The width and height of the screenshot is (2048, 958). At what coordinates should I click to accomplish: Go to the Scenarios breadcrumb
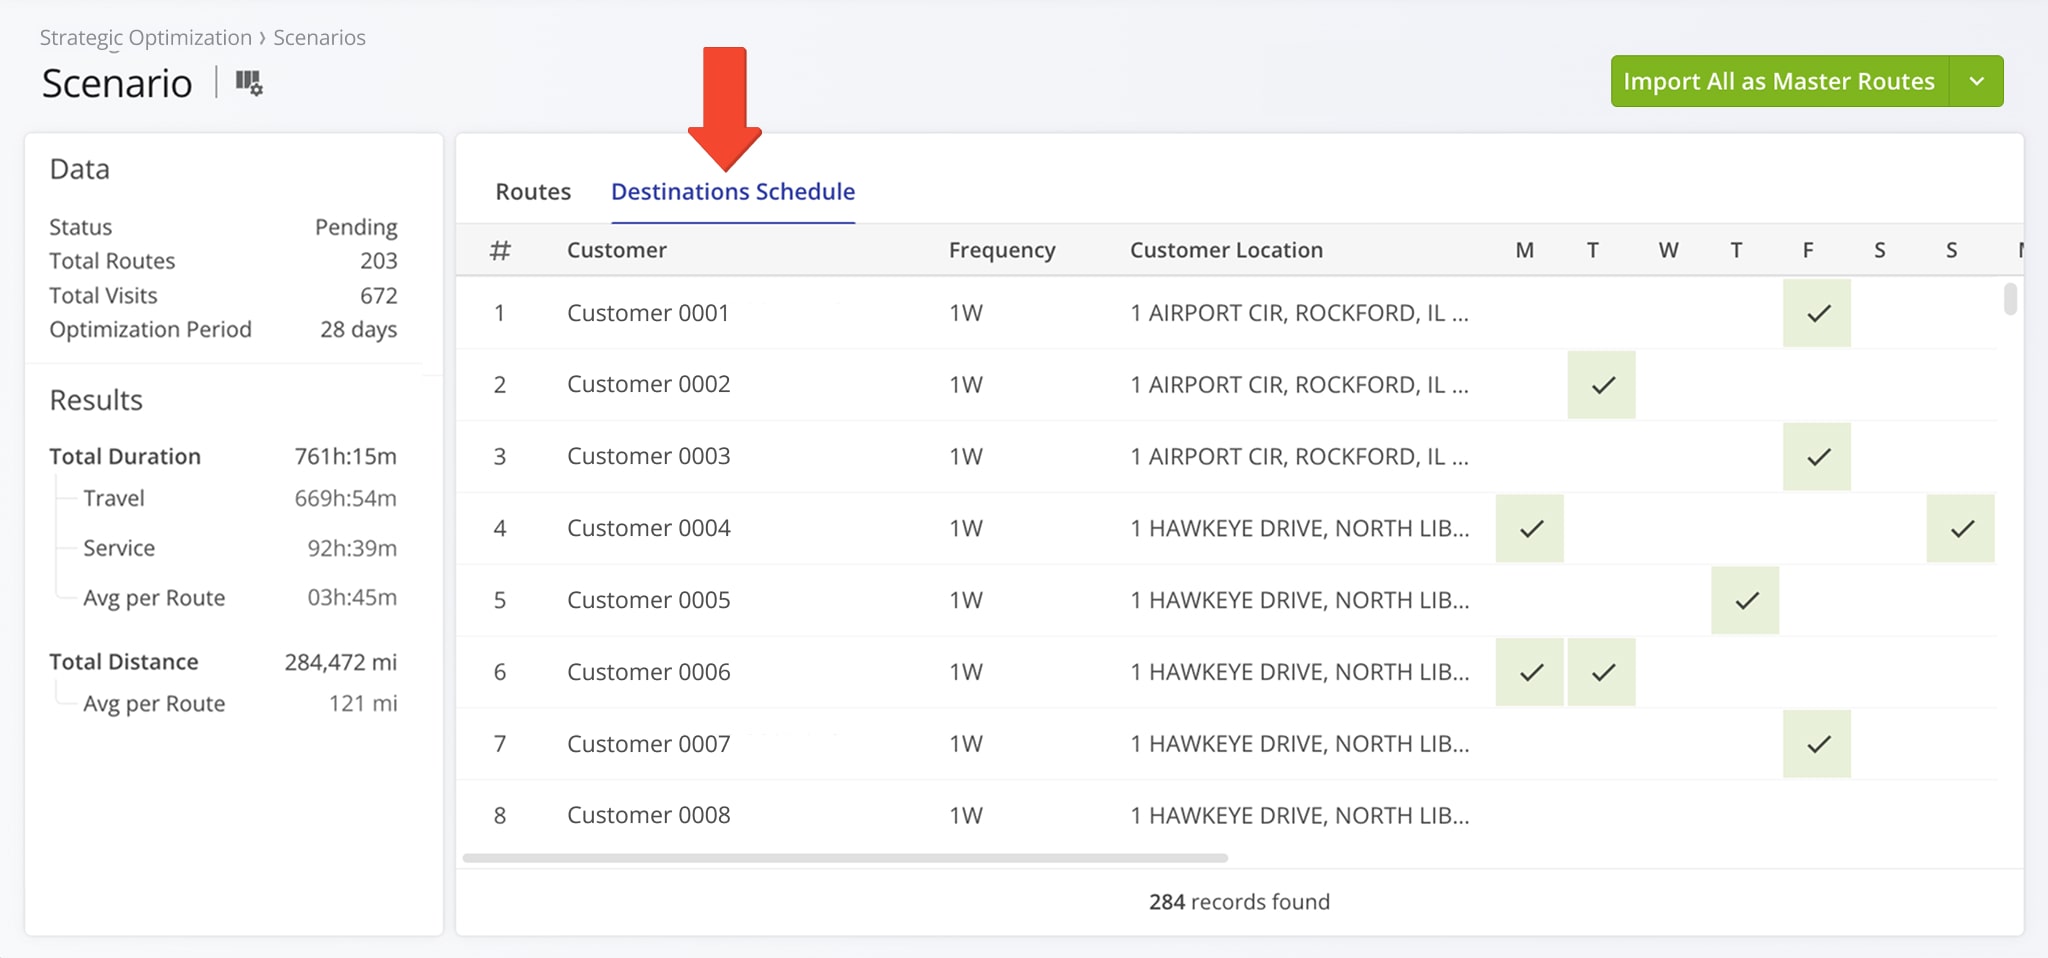(320, 37)
